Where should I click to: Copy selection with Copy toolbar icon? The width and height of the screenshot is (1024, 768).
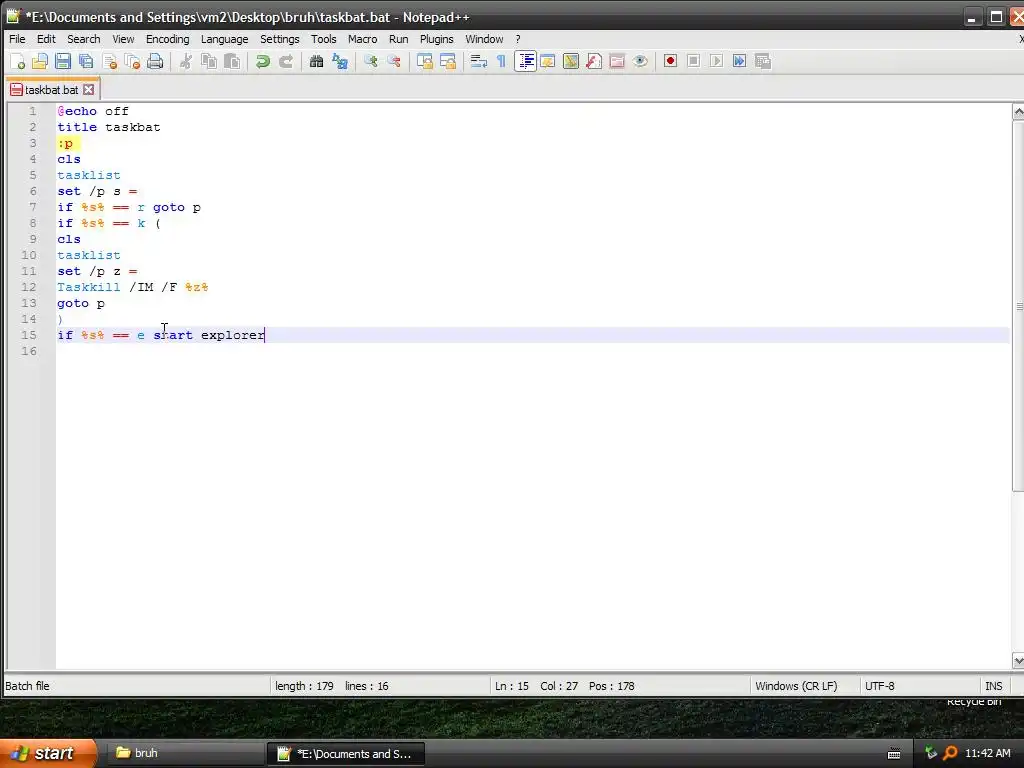(x=209, y=61)
